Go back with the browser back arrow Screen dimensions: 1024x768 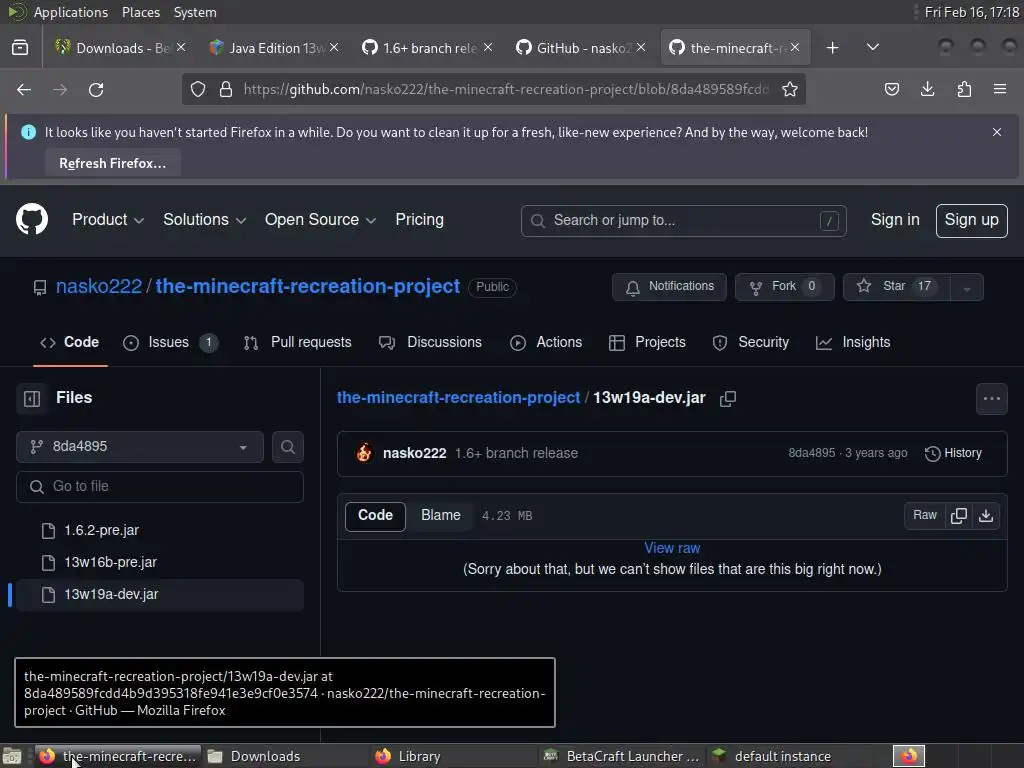pos(24,89)
